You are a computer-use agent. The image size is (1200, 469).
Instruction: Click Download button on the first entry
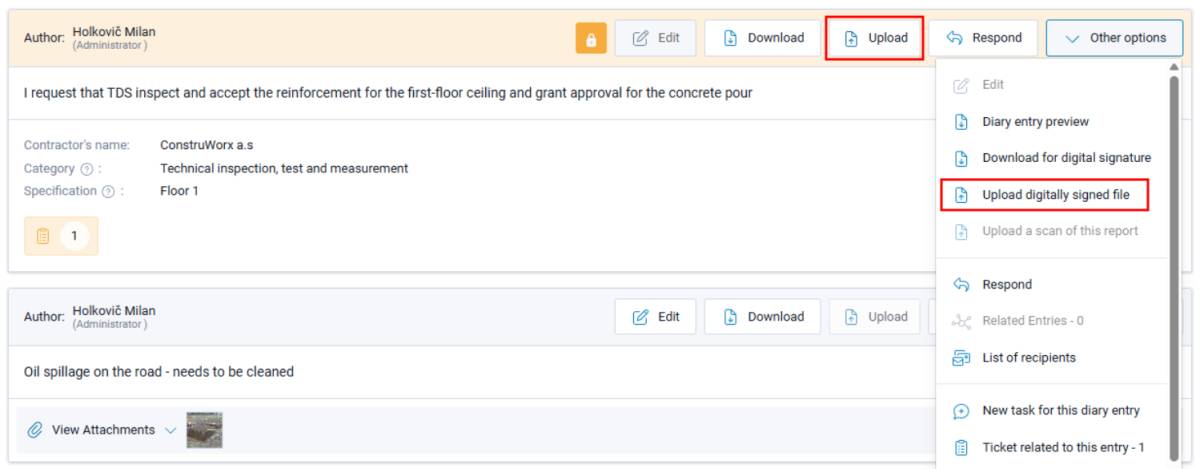763,38
